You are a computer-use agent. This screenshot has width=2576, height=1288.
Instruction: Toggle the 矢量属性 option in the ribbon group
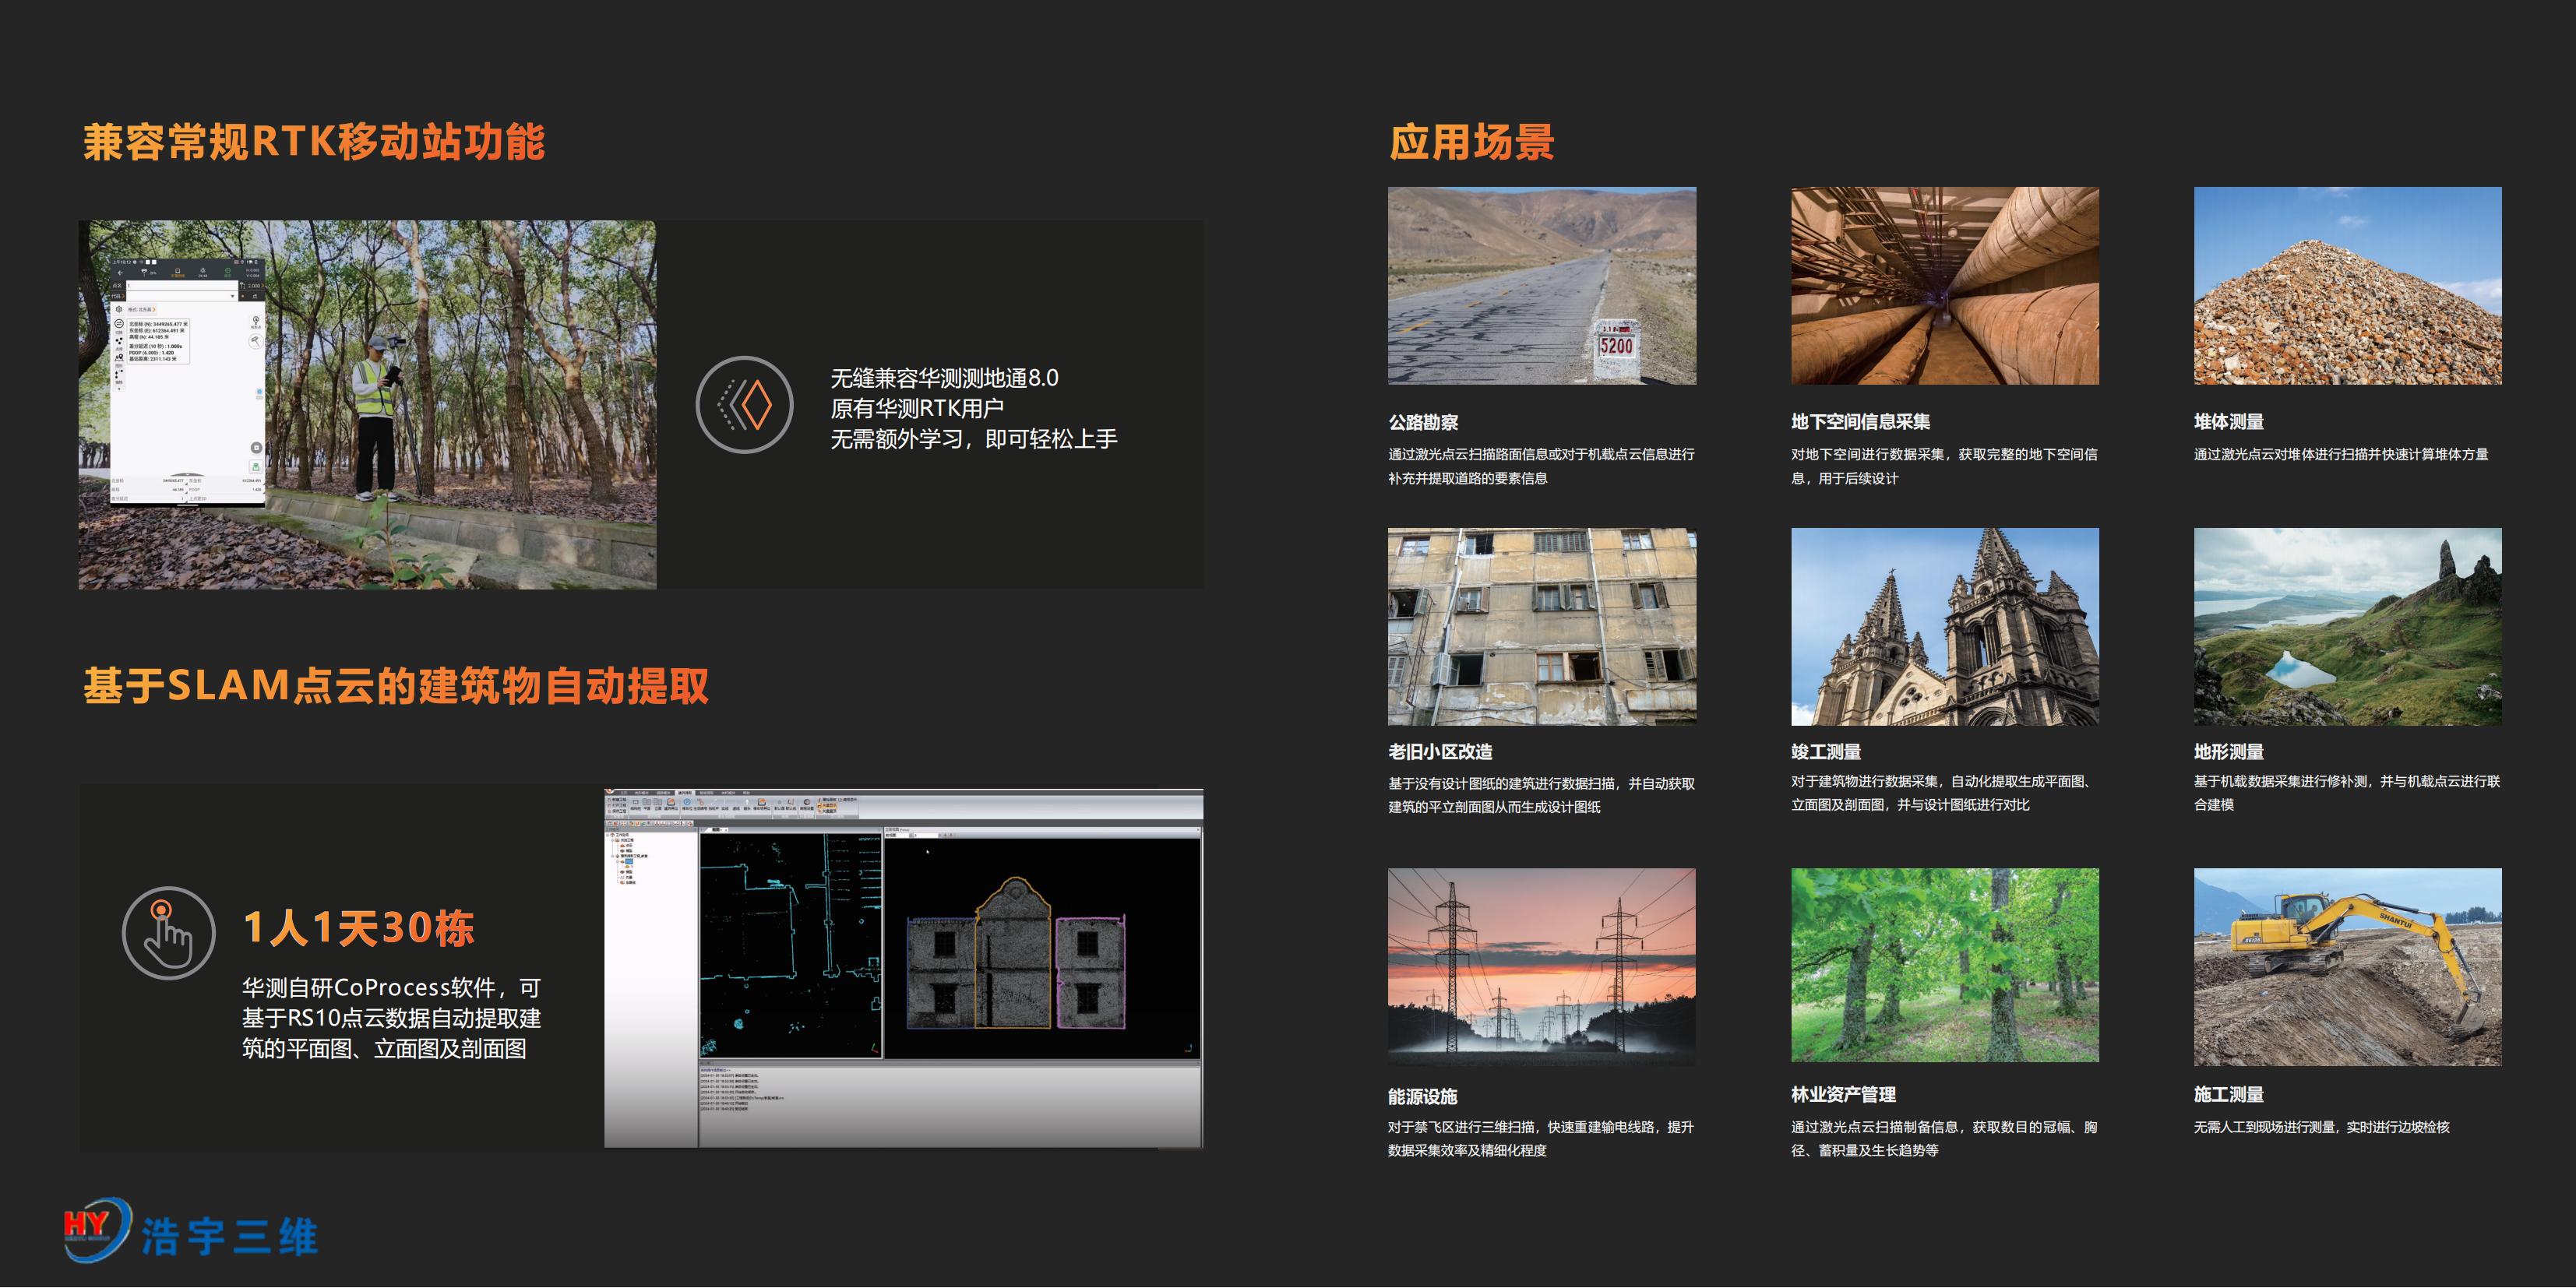(829, 811)
